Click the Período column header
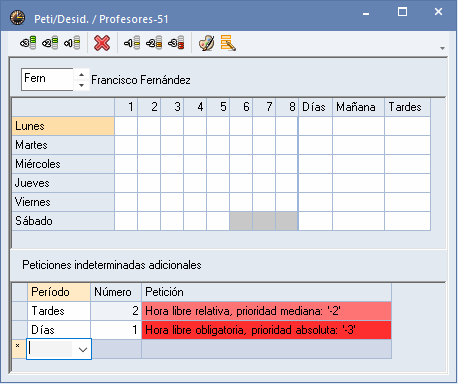This screenshot has width=458, height=384. pos(59,292)
